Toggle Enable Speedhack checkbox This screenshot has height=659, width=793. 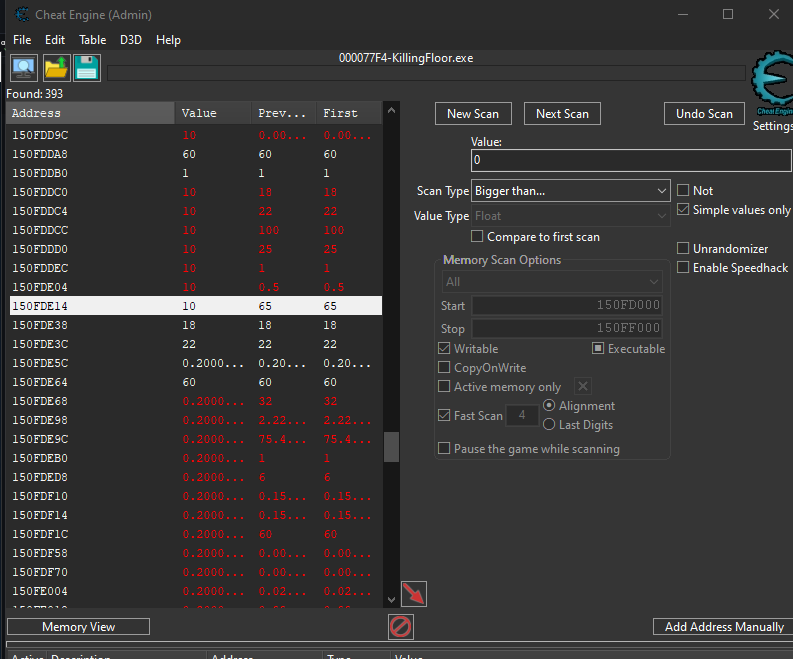click(x=683, y=267)
